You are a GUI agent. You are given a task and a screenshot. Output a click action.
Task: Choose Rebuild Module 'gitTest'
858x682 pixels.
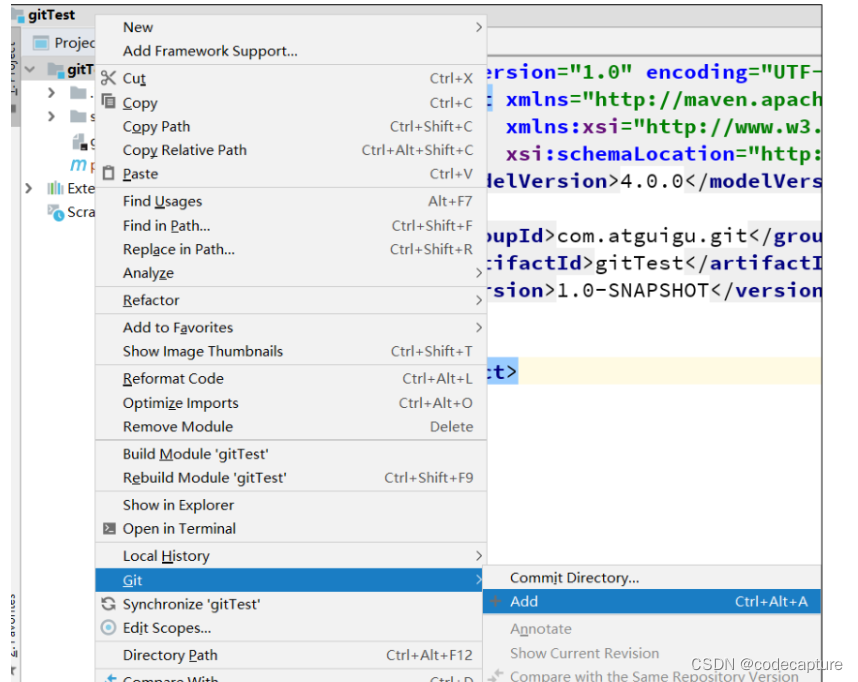[x=291, y=477]
